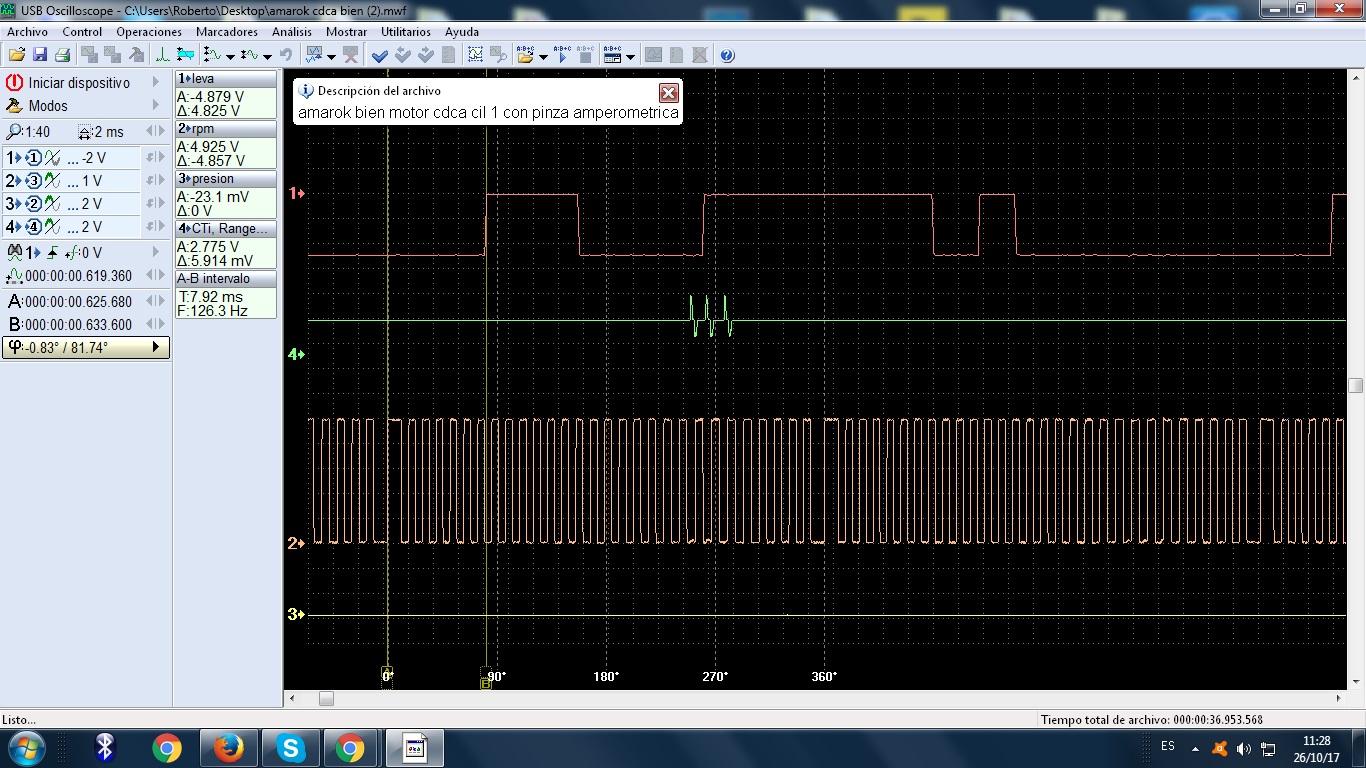Click the print icon in toolbar
Viewport: 1366px width, 768px height.
click(x=62, y=55)
